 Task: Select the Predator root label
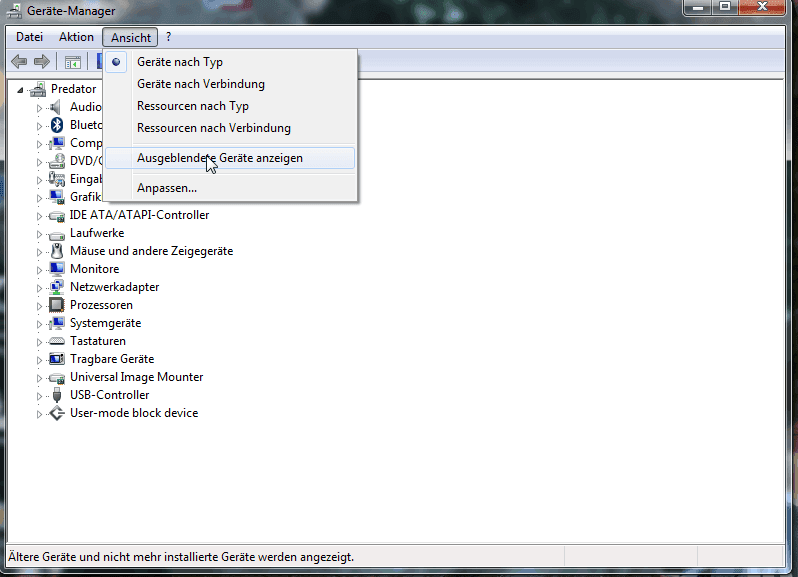coord(73,89)
